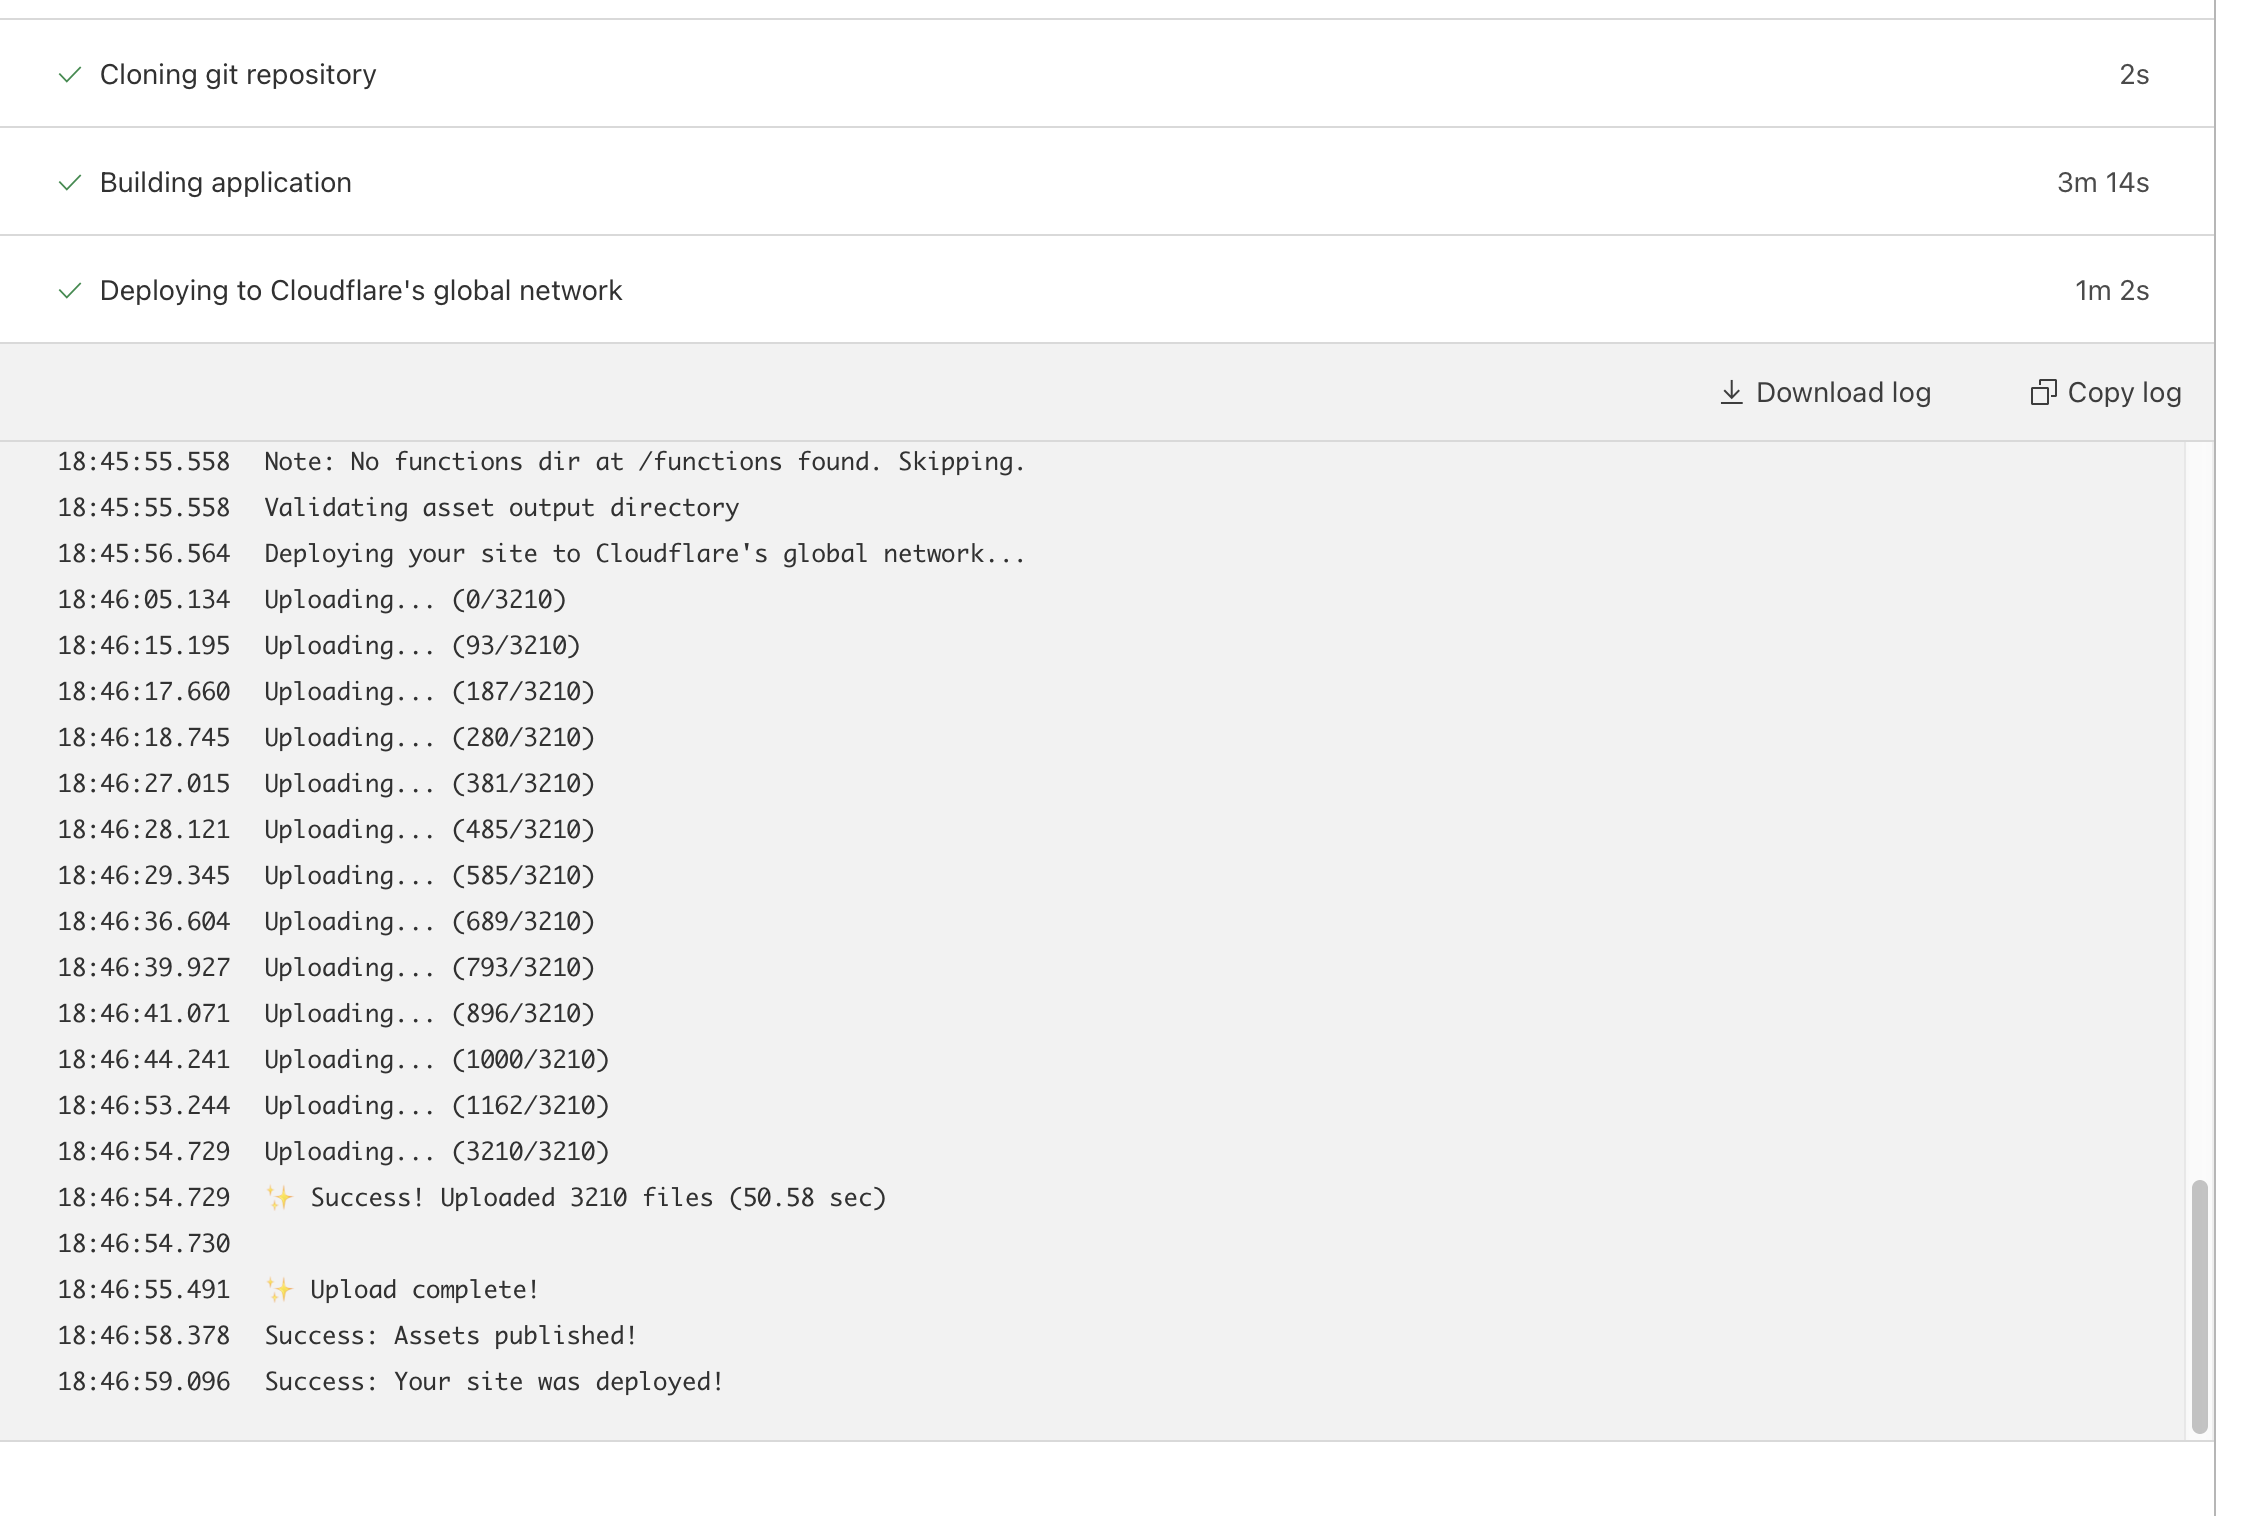Click the Download log text link
The image size is (2246, 1516).
tap(1842, 393)
